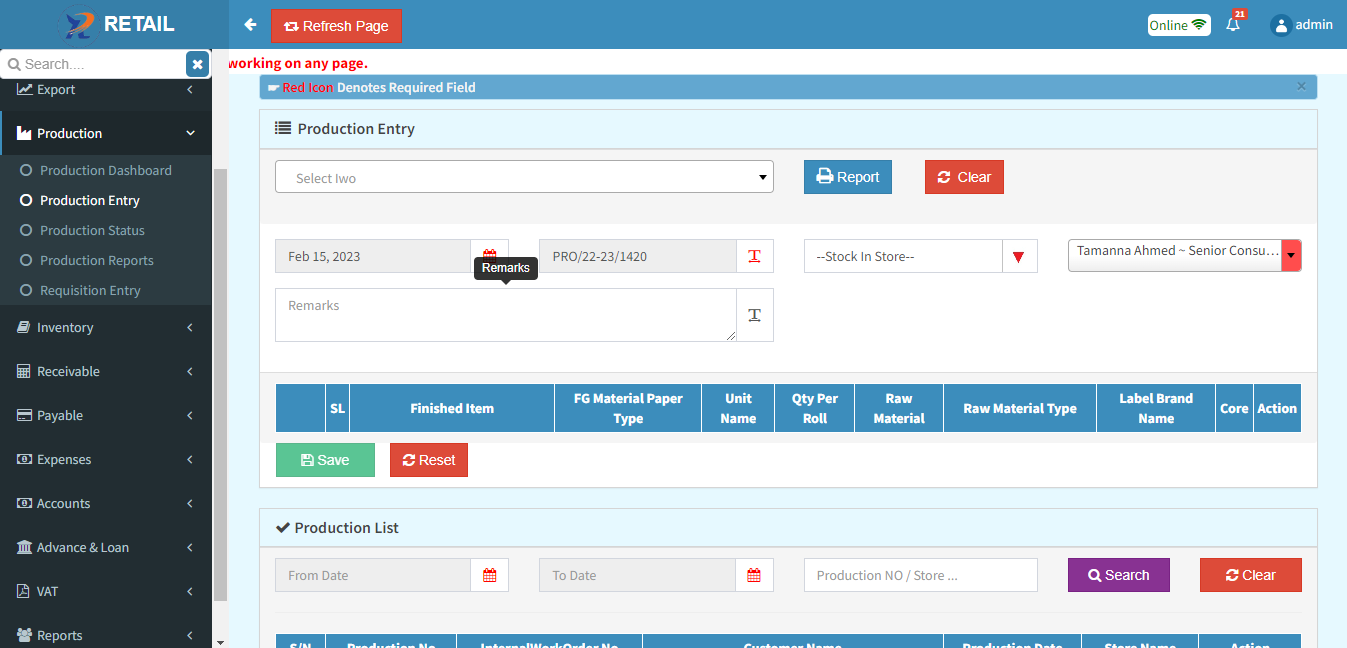The width and height of the screenshot is (1347, 648).
Task: Open the From Date calendar icon
Action: point(490,575)
